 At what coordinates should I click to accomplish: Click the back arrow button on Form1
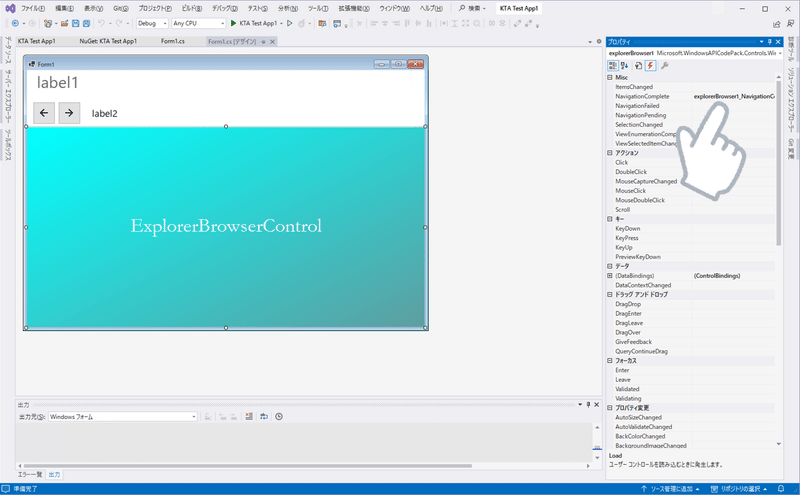(44, 113)
